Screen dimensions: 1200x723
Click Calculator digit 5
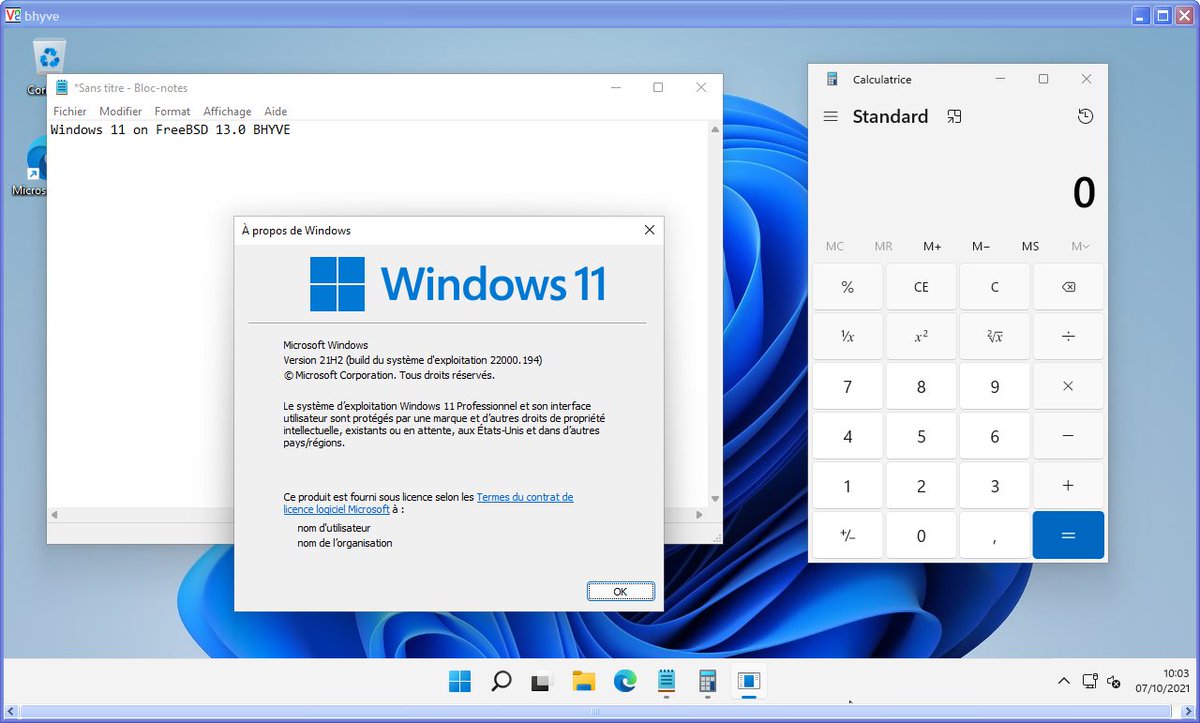(x=921, y=436)
